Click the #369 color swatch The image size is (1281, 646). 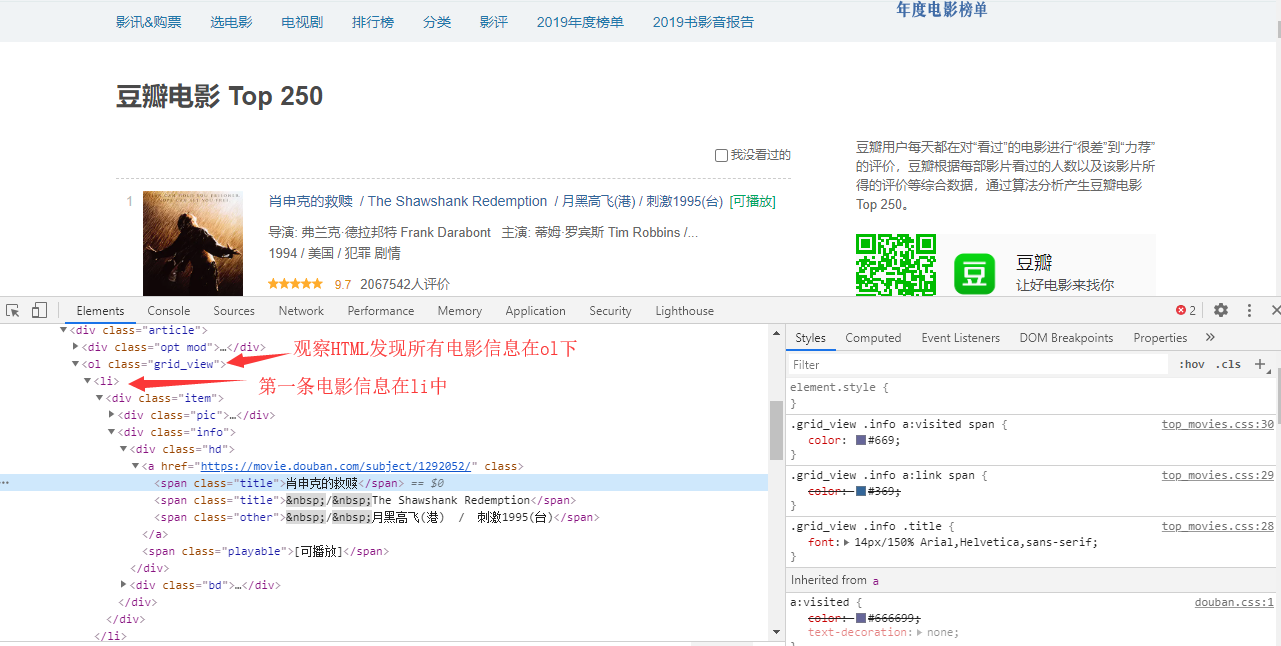tap(861, 492)
